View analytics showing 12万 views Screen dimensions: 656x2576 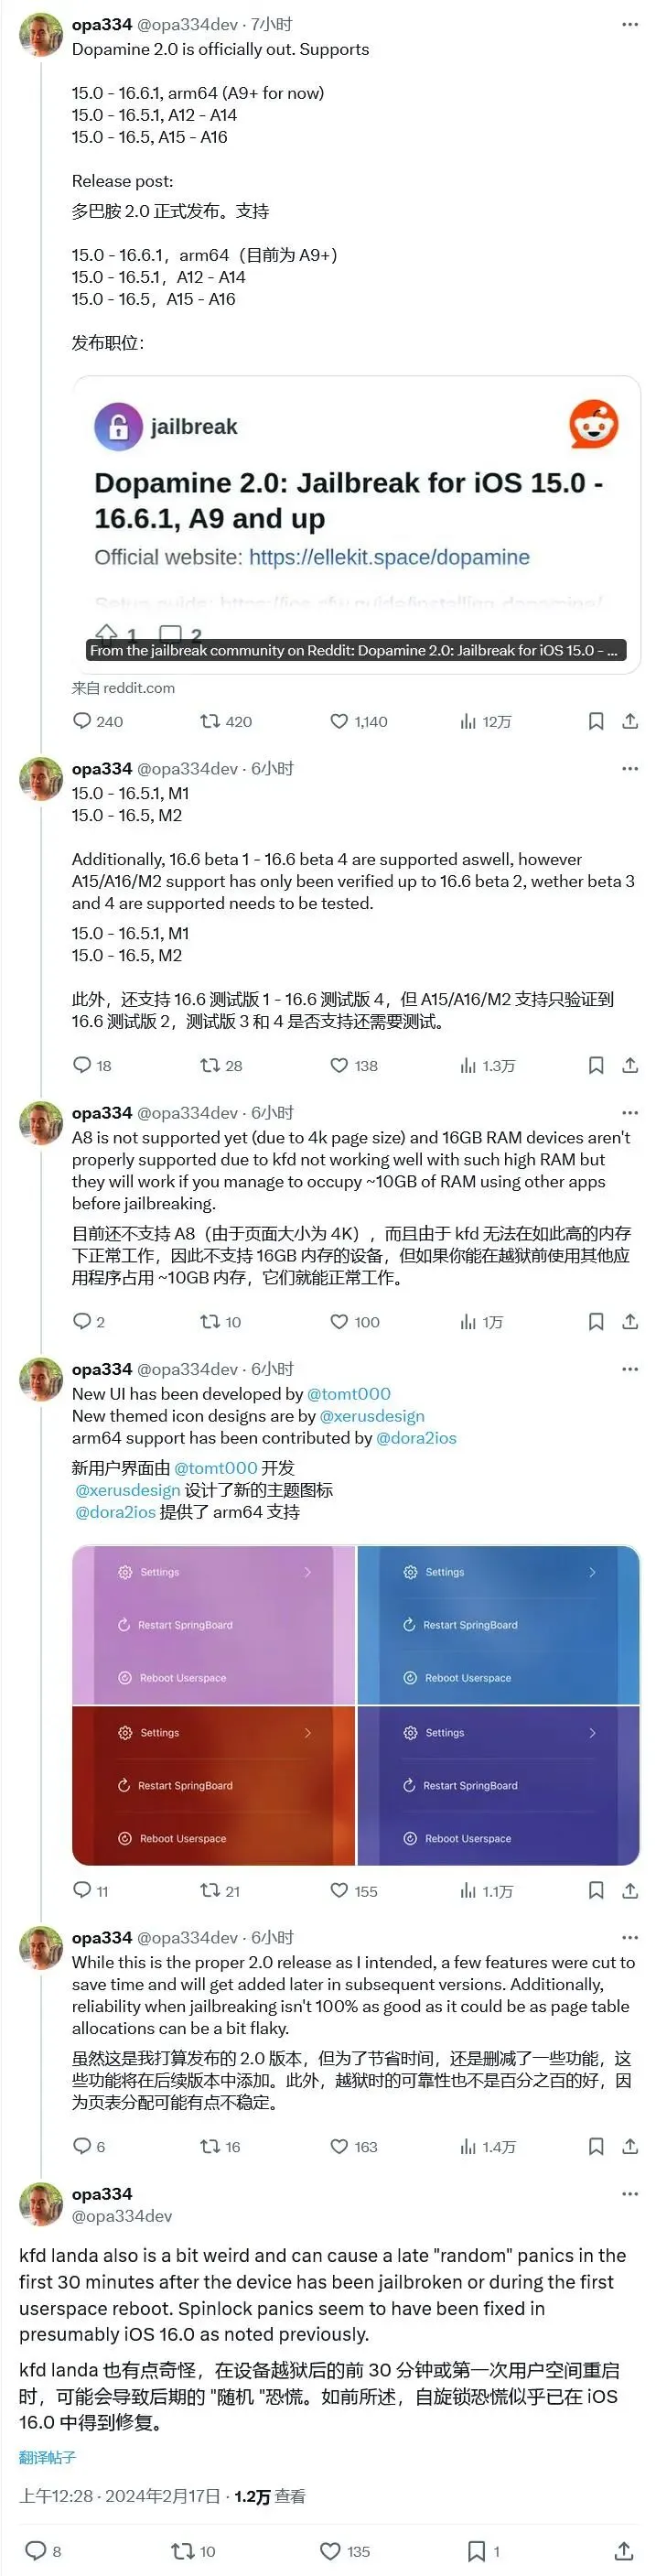[485, 721]
